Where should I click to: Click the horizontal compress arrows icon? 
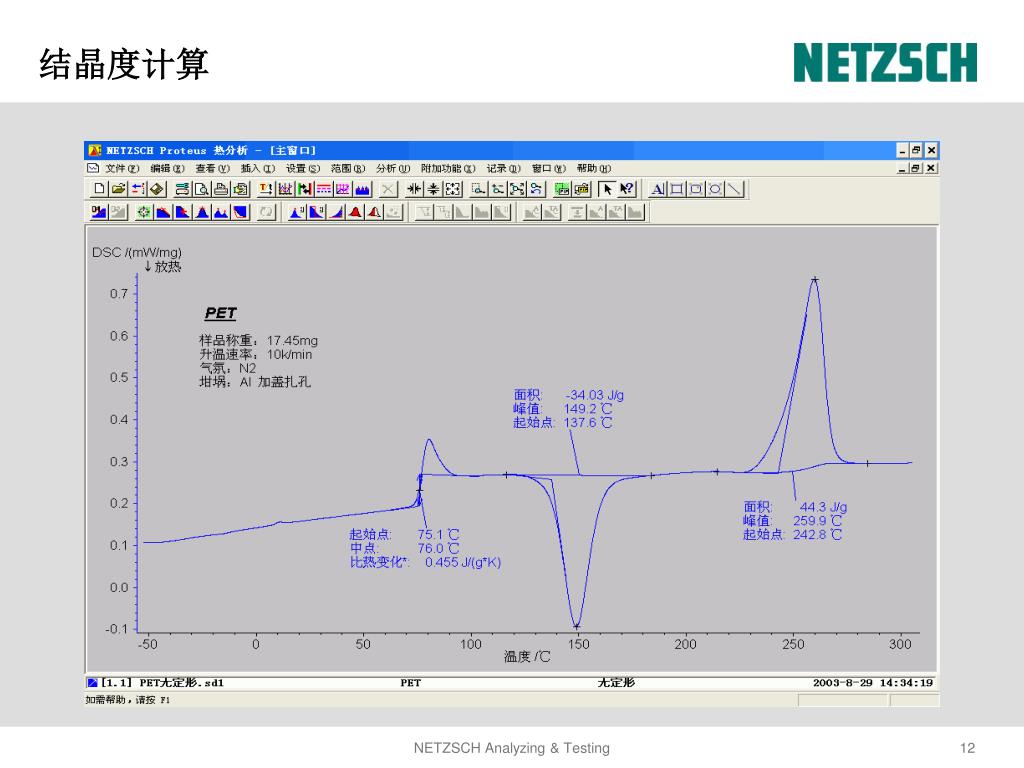pos(414,189)
